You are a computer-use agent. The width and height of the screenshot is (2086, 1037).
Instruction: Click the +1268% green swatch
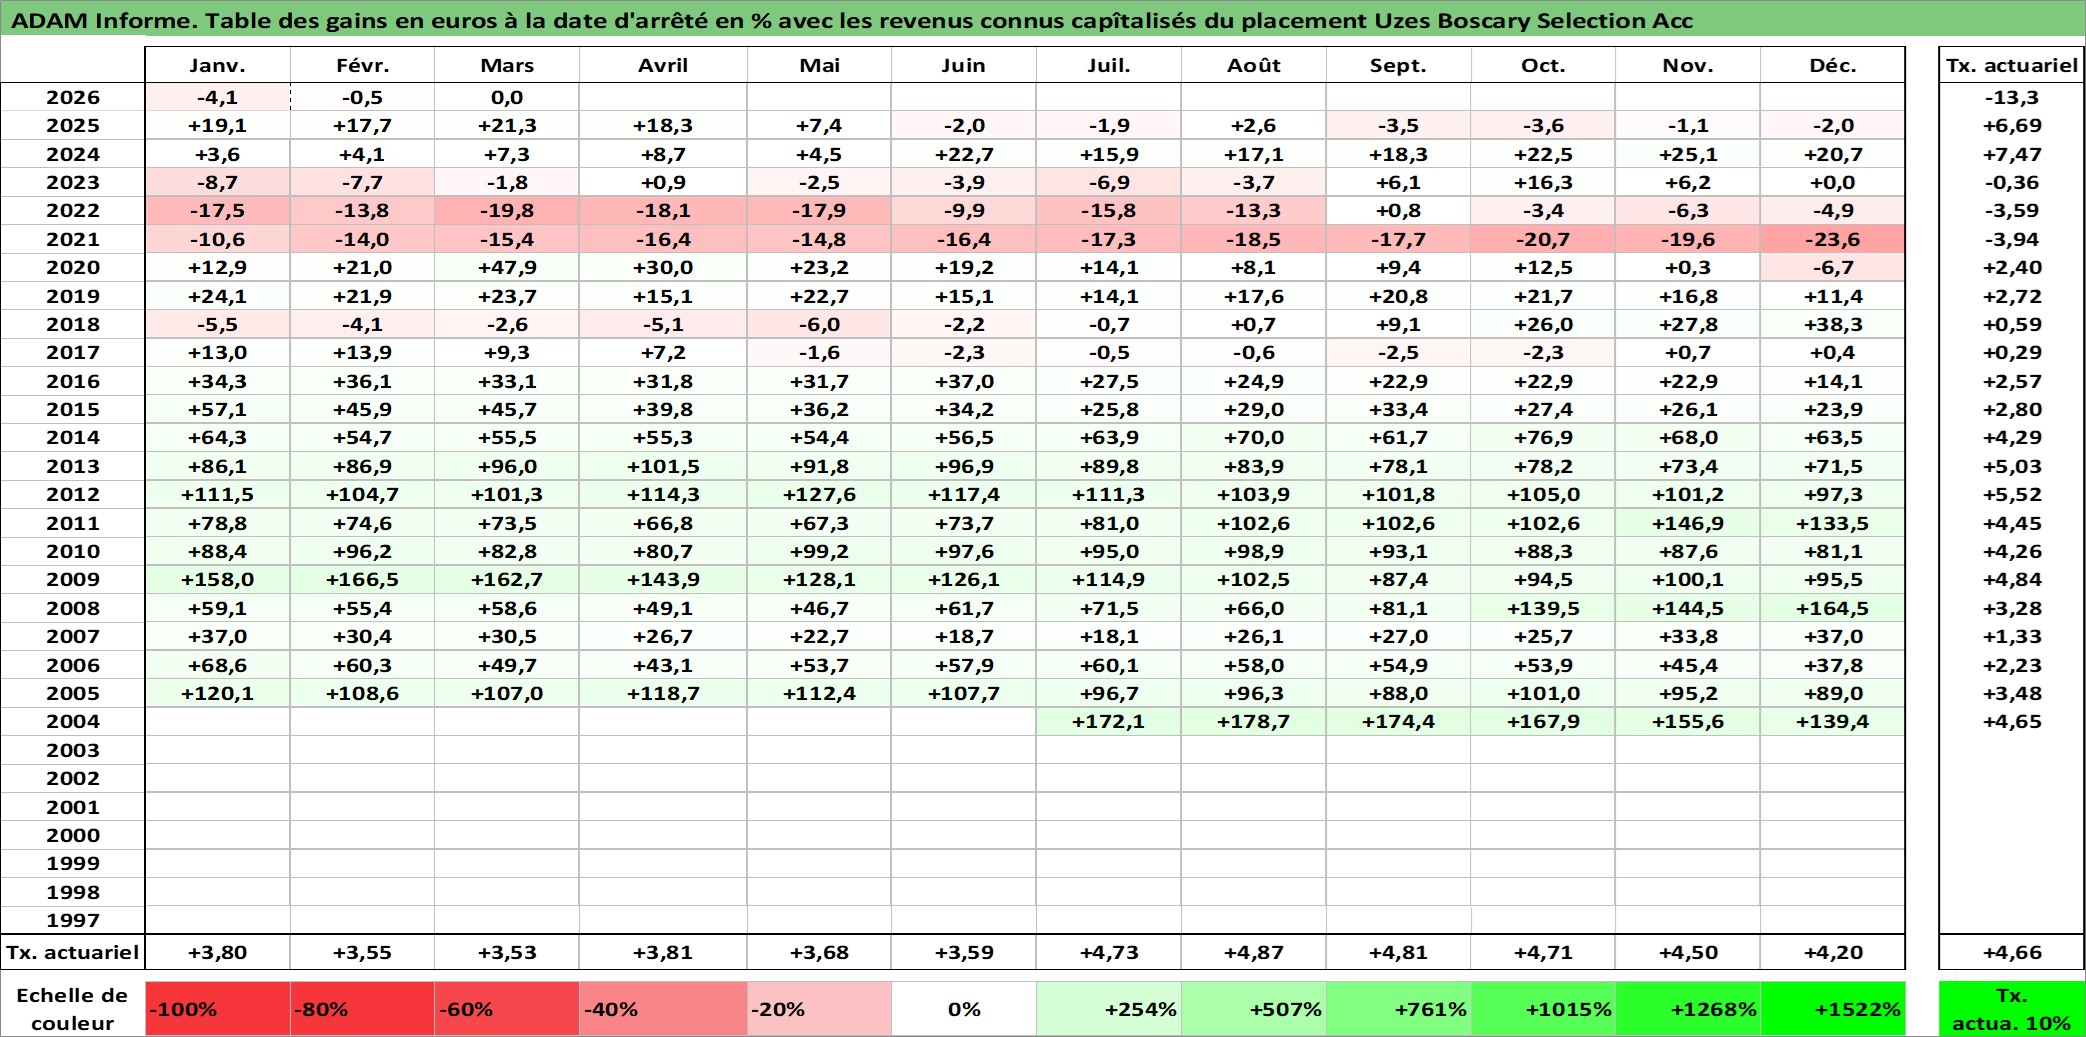(x=1688, y=1008)
